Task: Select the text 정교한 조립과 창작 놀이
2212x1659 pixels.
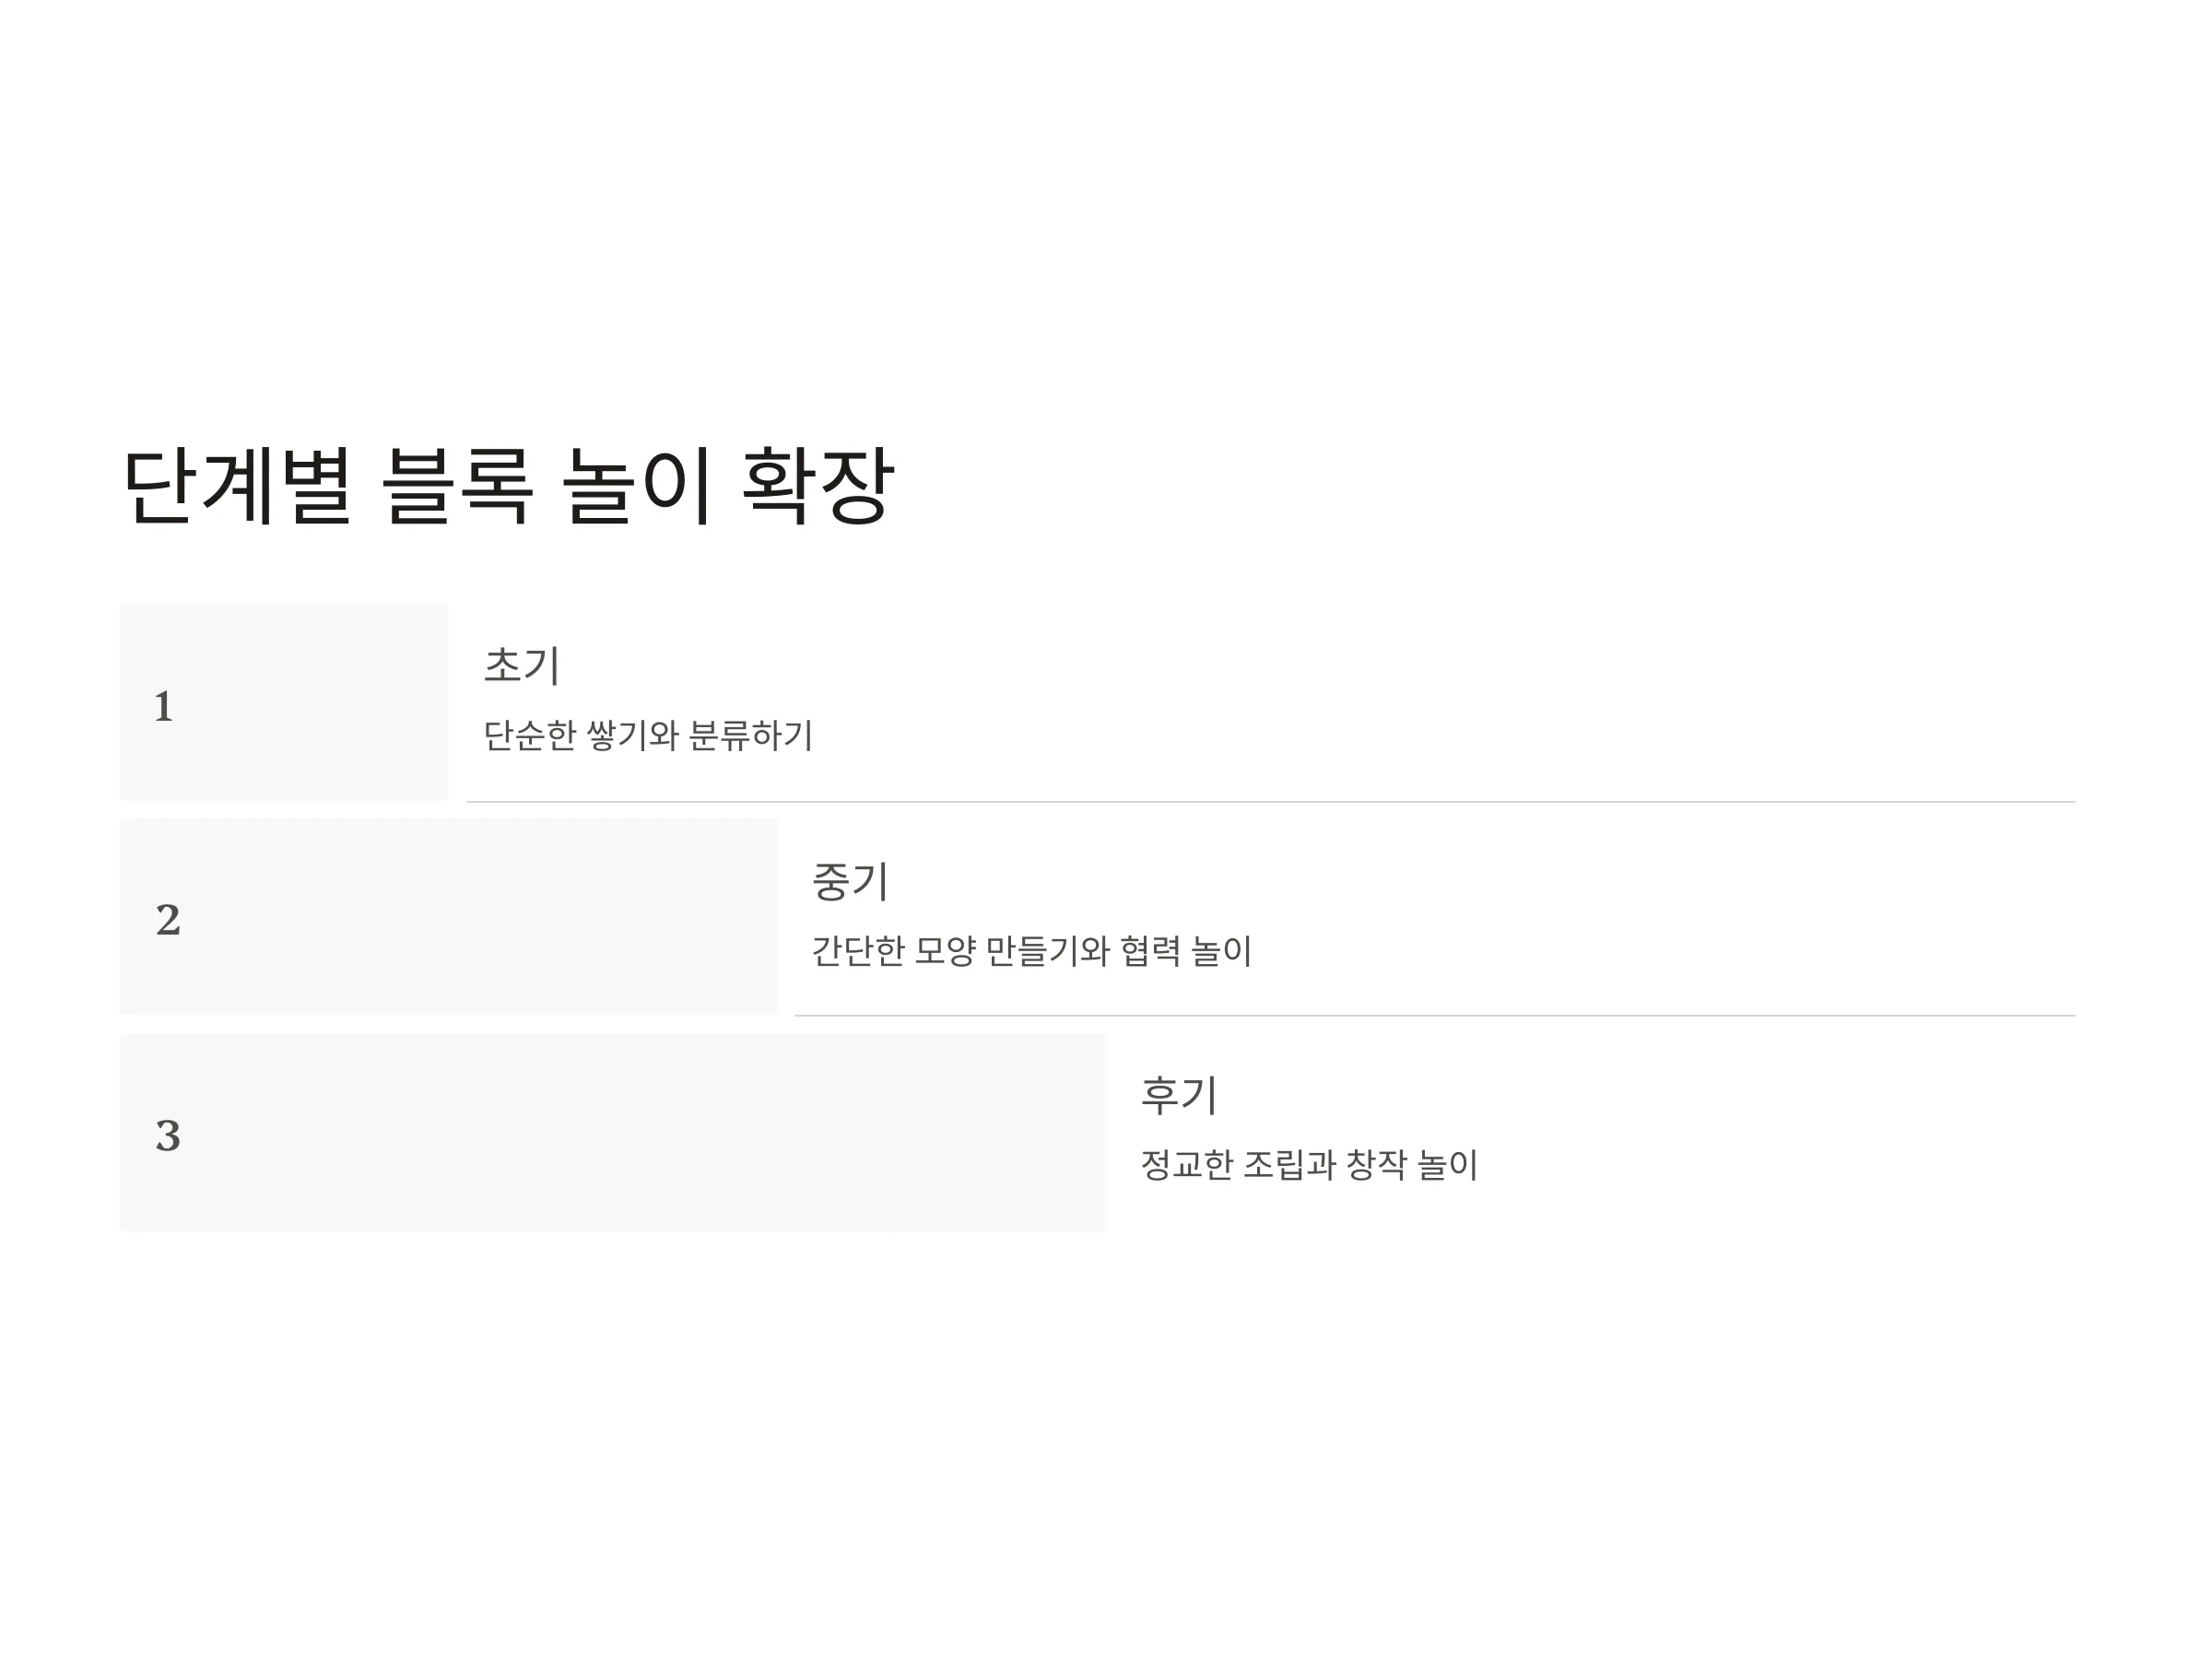Action: (1309, 1165)
